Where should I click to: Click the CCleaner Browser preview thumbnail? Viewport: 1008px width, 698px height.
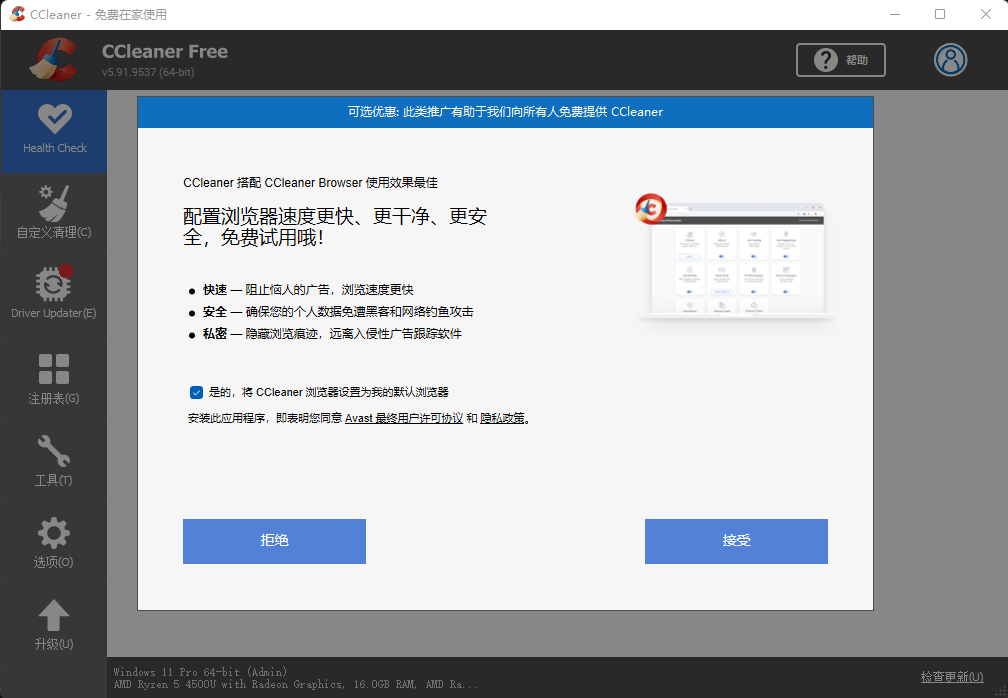point(736,257)
